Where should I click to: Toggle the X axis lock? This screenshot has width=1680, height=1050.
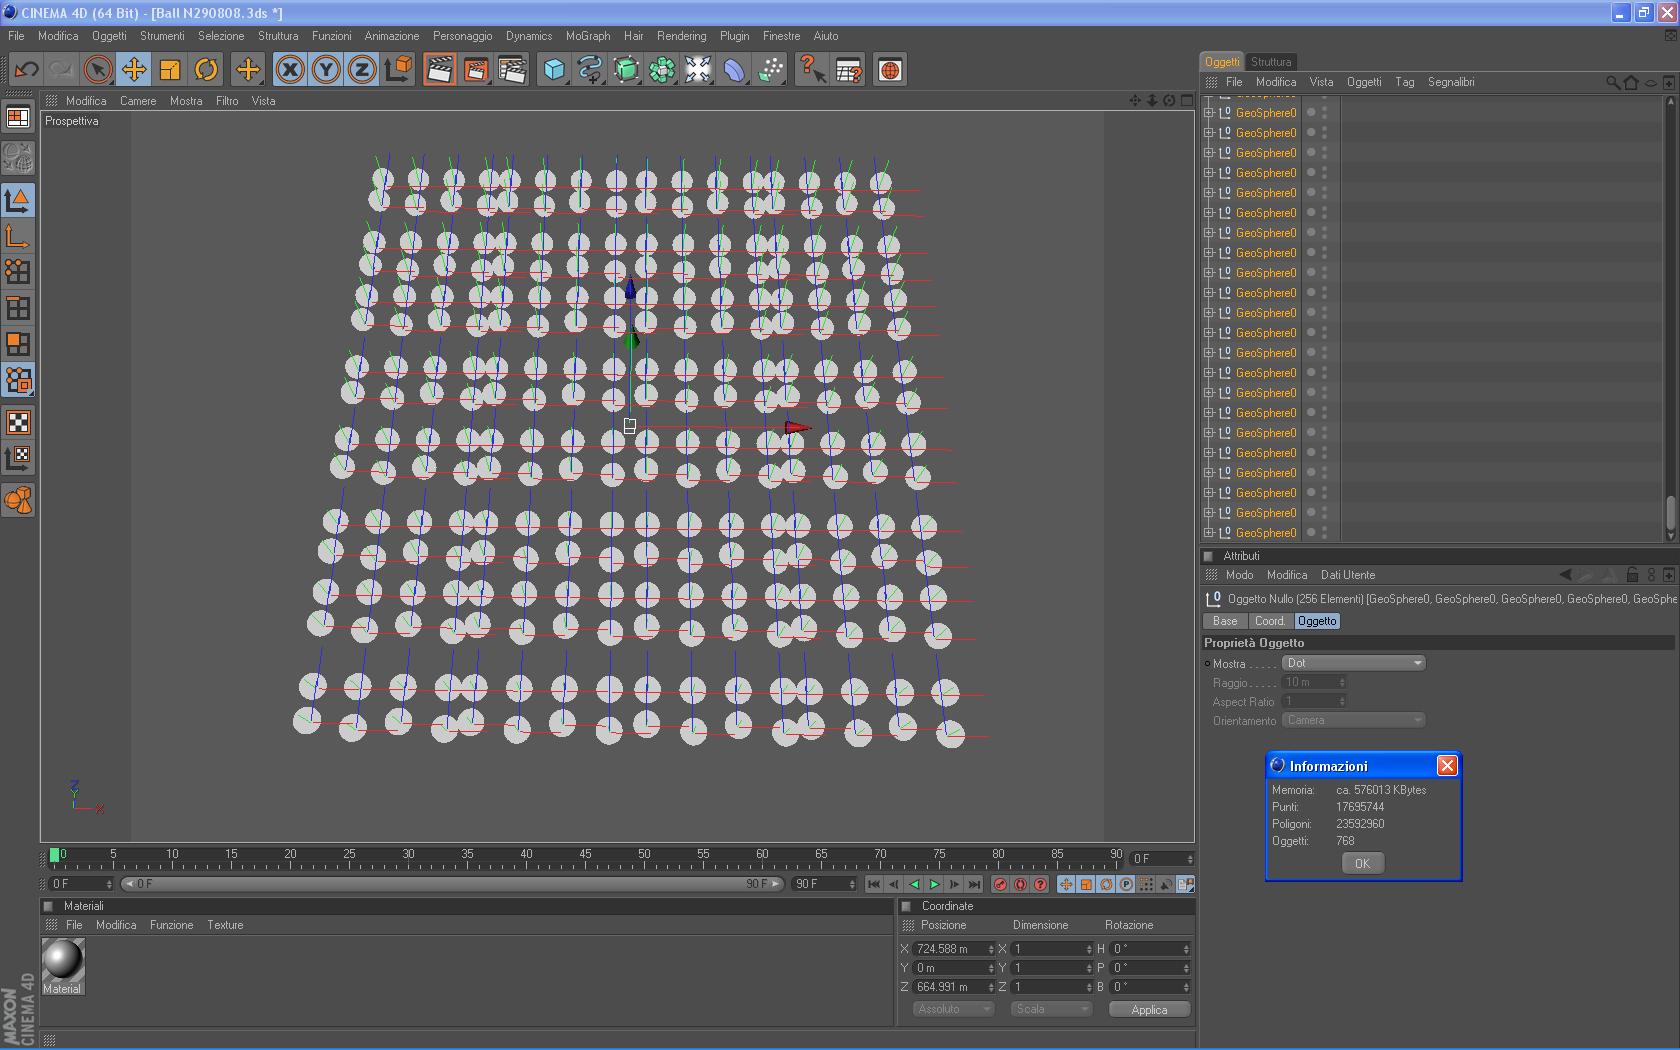290,70
